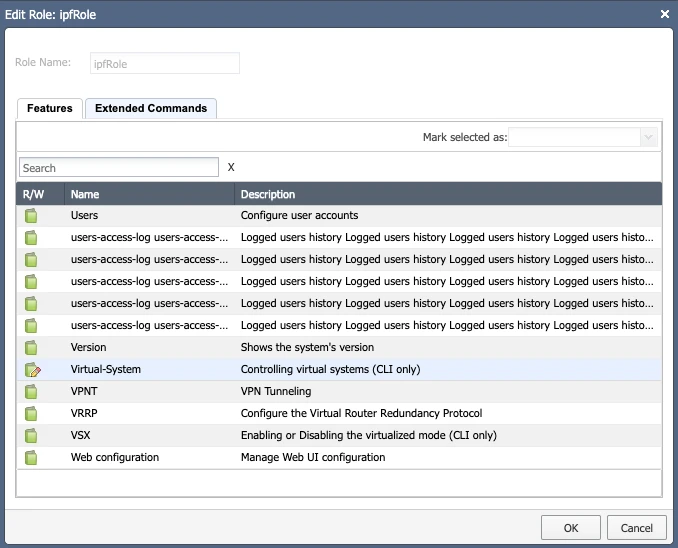Image resolution: width=678 pixels, height=548 pixels.
Task: Select the Features tab
Action: click(50, 108)
